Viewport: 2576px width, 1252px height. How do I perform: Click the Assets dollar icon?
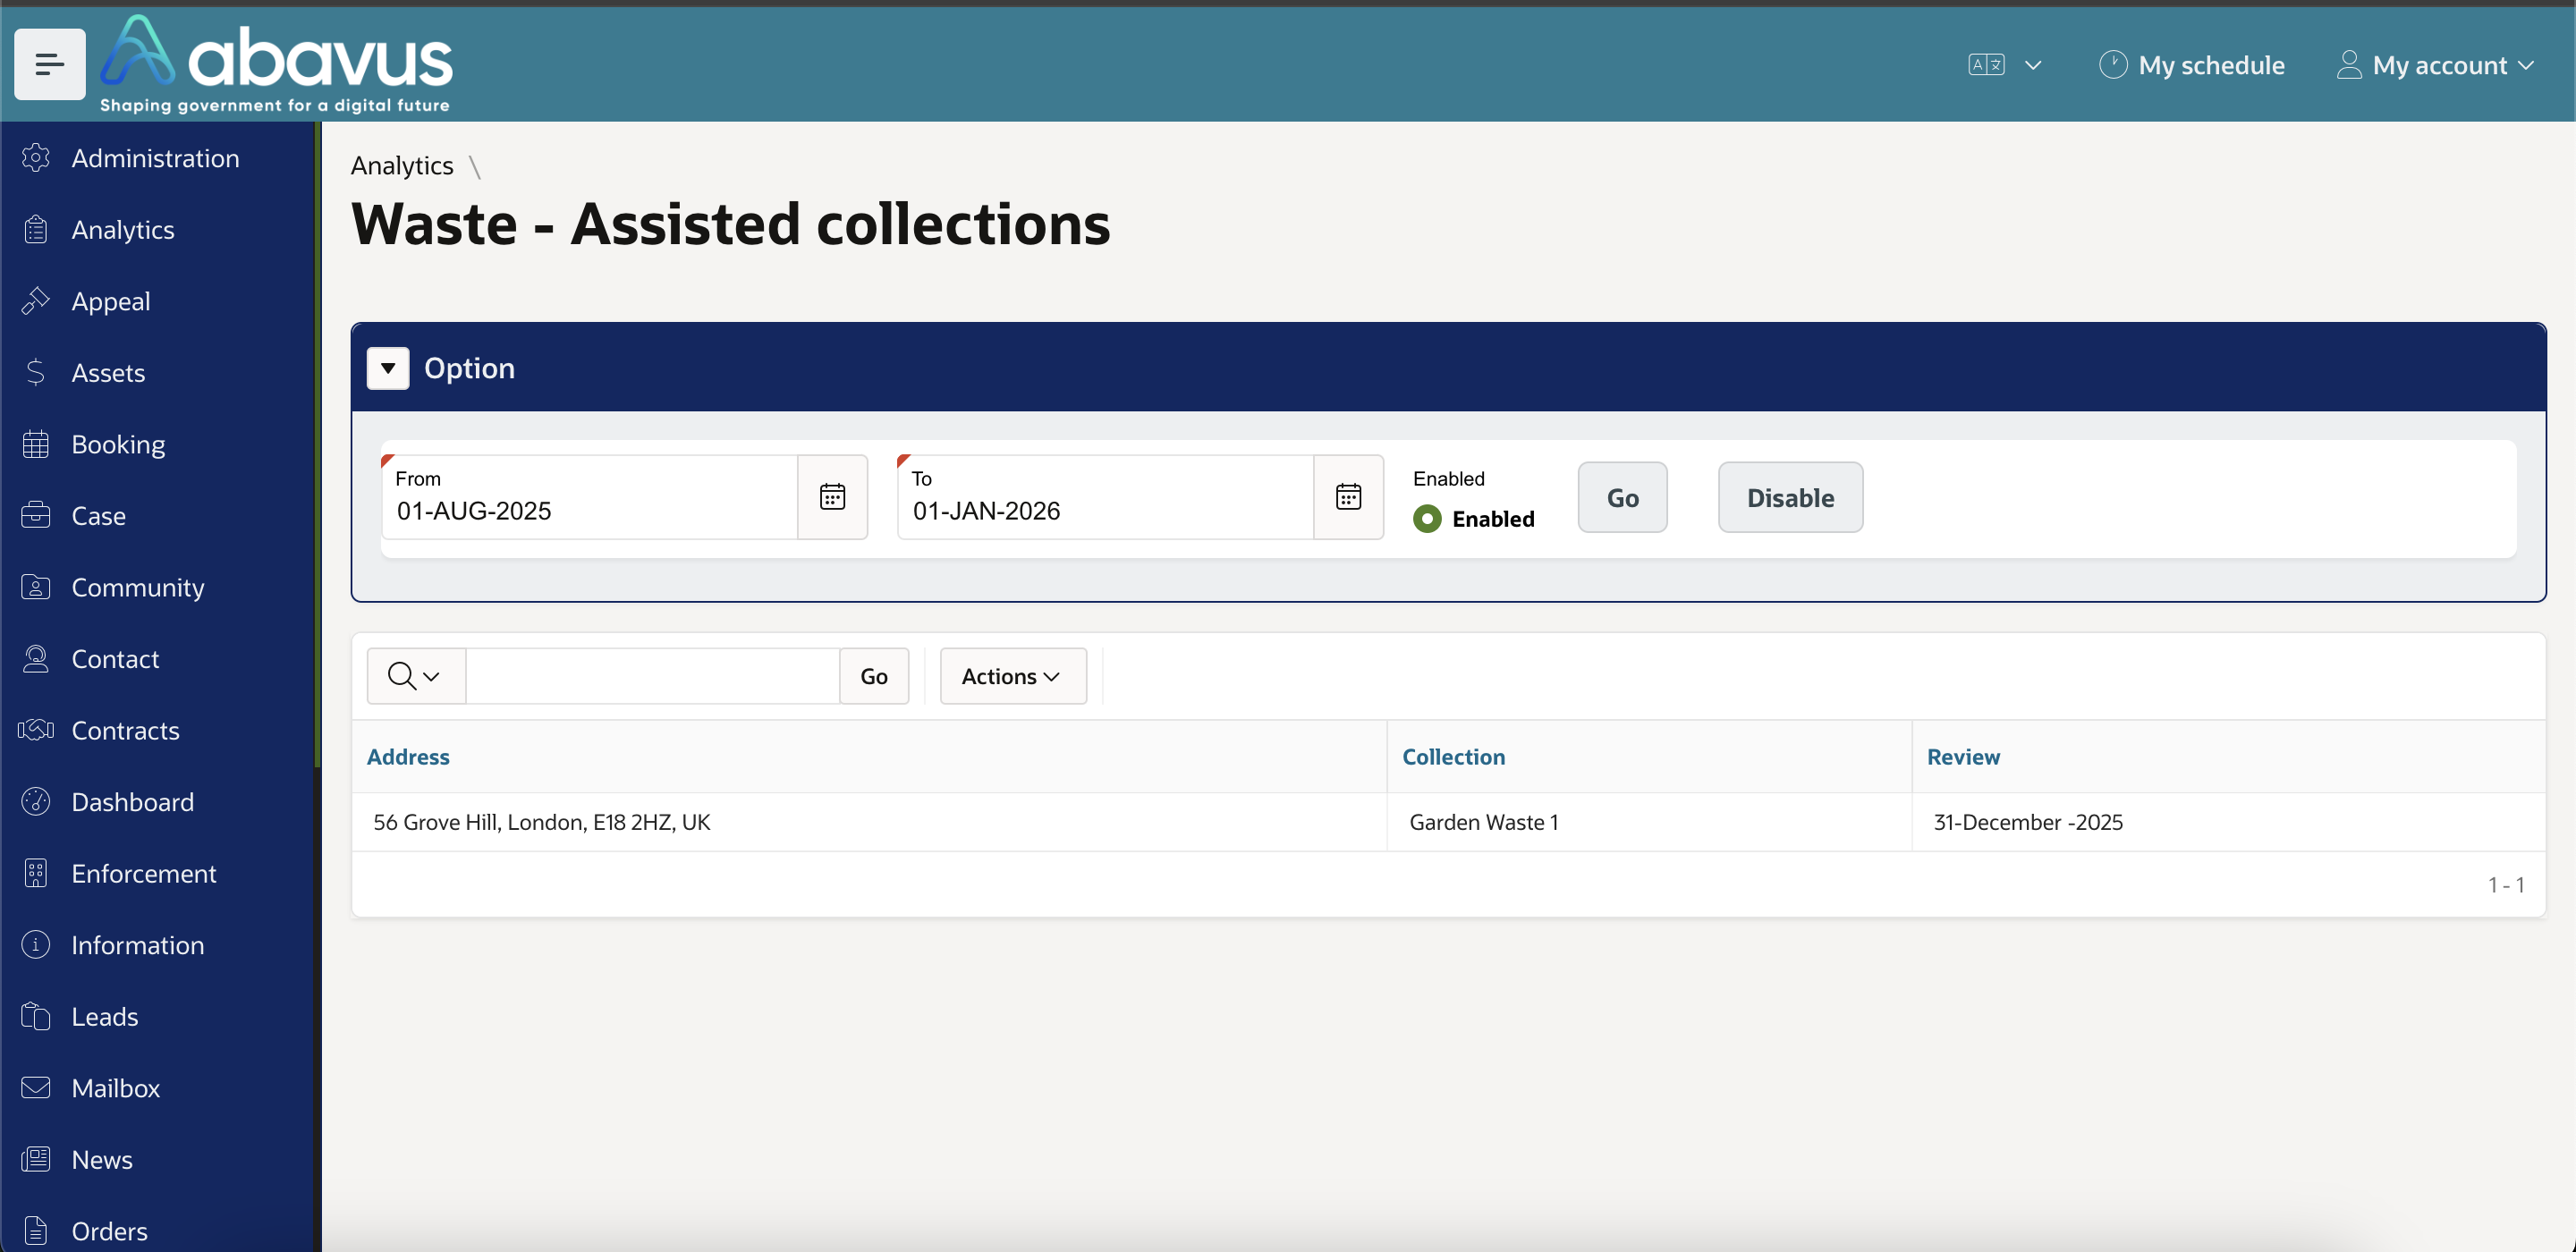click(x=36, y=373)
